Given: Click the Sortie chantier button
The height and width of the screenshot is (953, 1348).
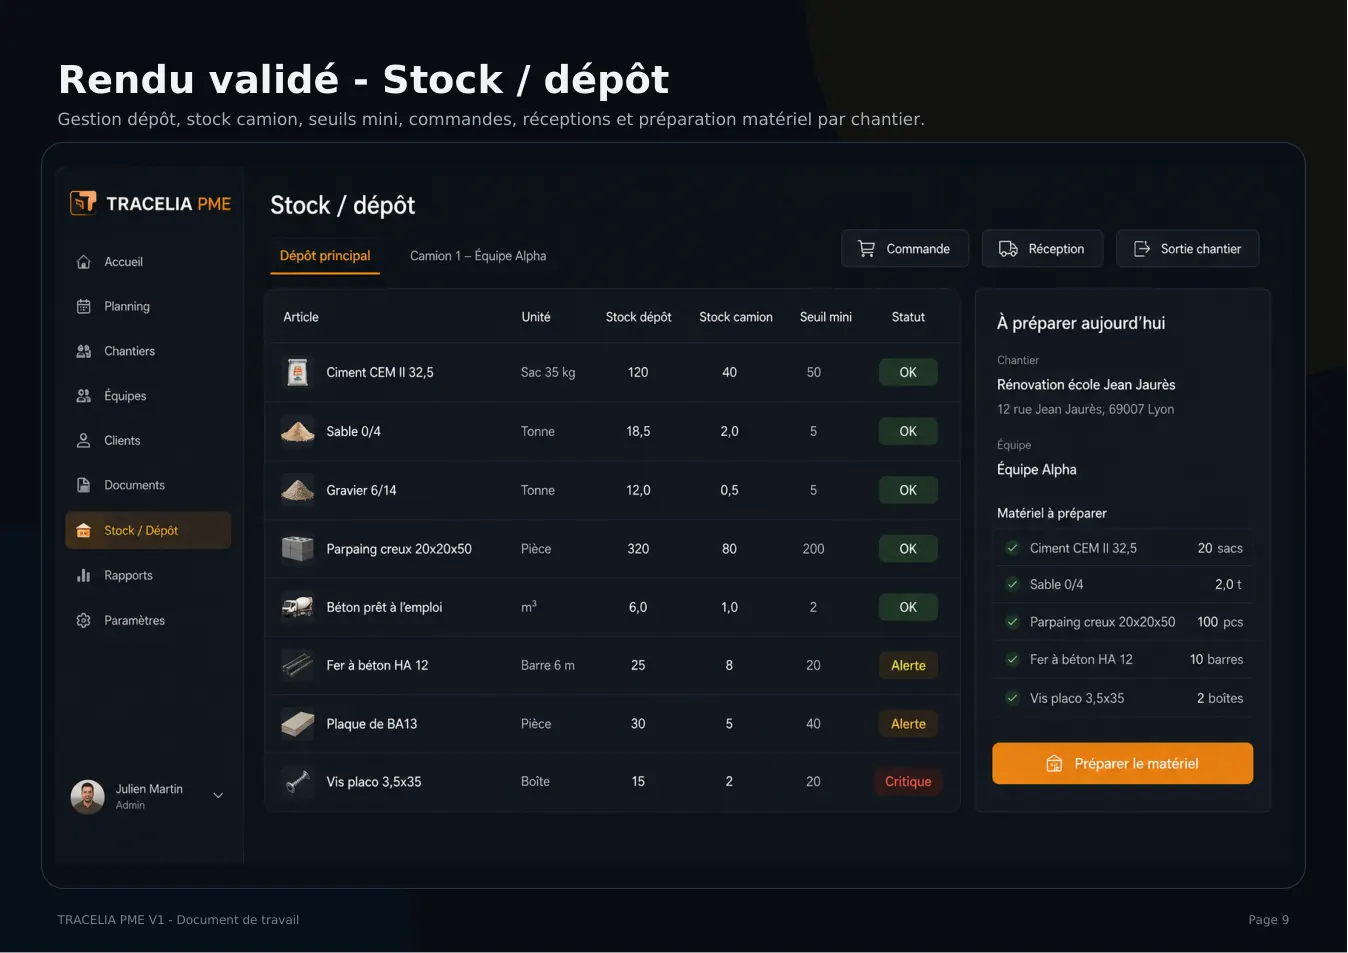Looking at the screenshot, I should 1187,249.
